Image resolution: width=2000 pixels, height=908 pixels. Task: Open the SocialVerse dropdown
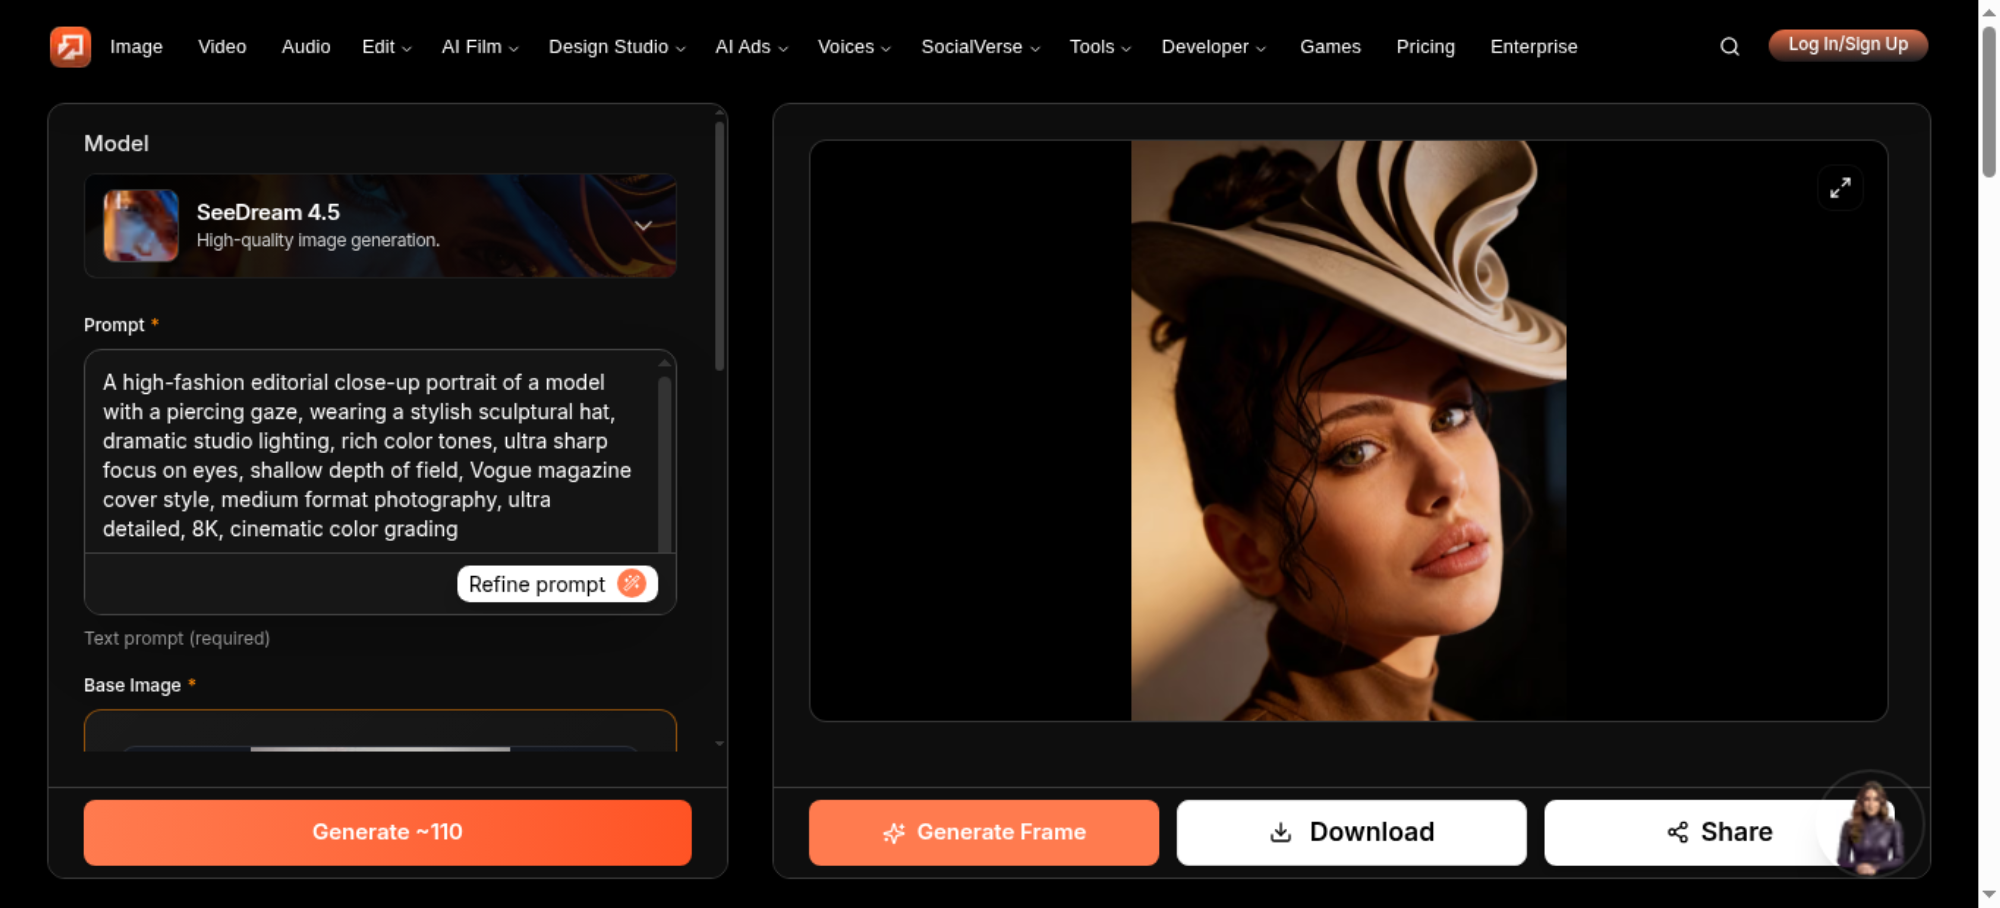tap(980, 46)
